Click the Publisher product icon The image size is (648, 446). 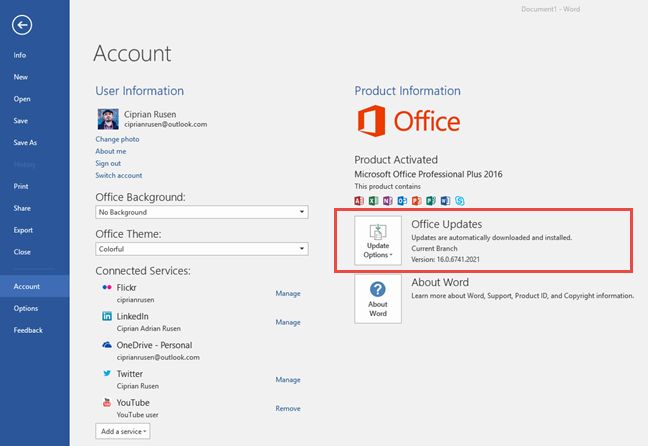coord(431,201)
